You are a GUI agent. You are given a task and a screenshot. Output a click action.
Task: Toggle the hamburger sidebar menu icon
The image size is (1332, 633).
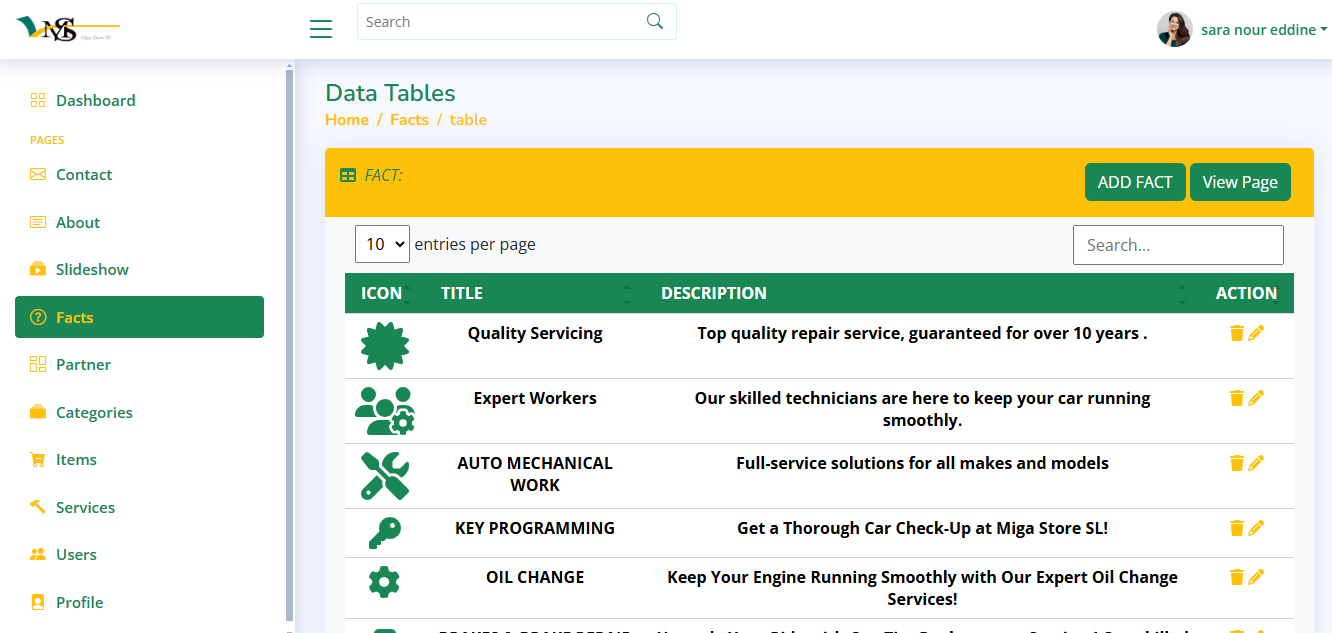pos(321,29)
